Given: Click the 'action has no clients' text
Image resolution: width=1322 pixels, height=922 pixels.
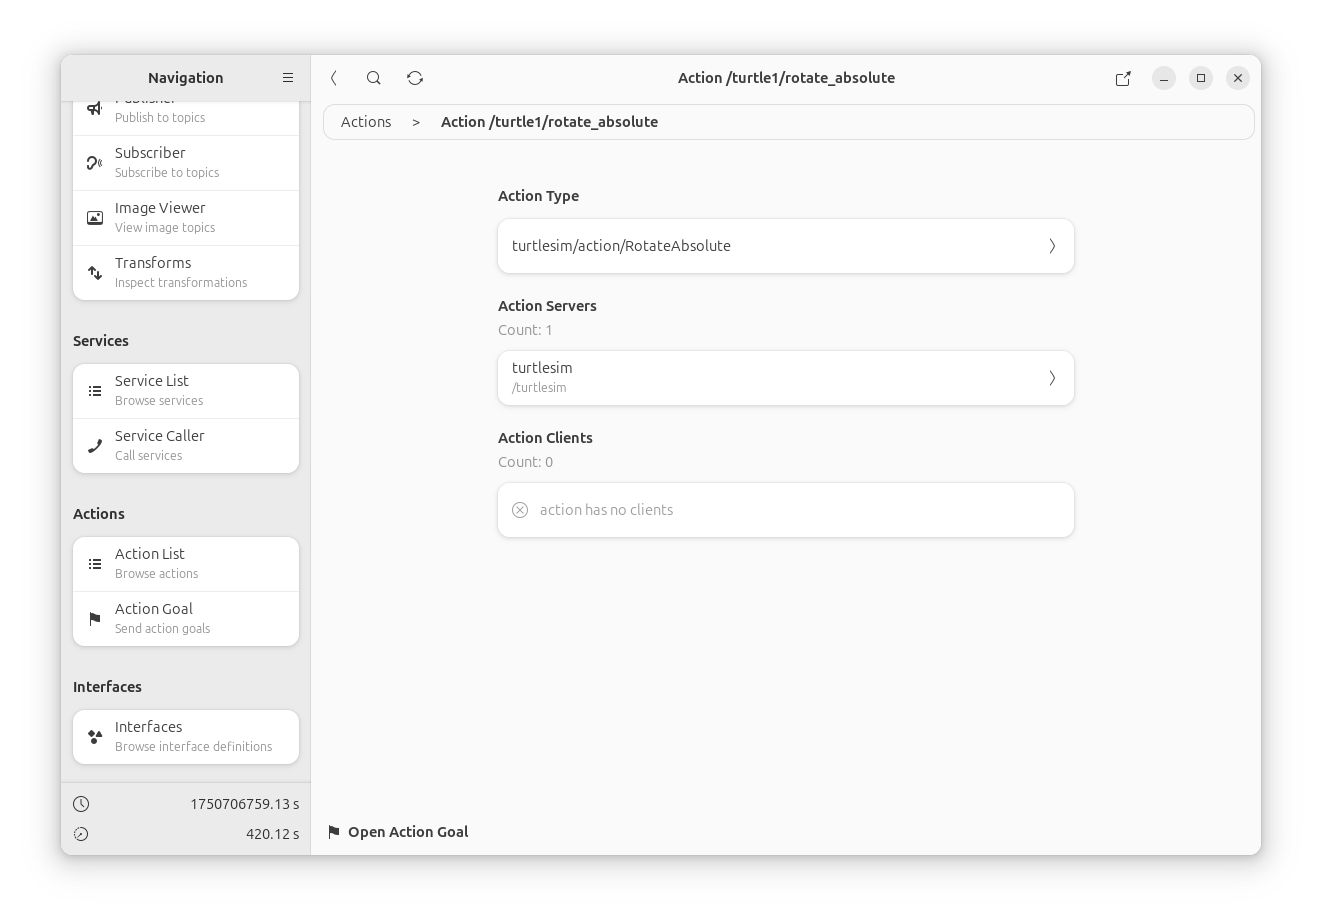Looking at the screenshot, I should pos(606,510).
